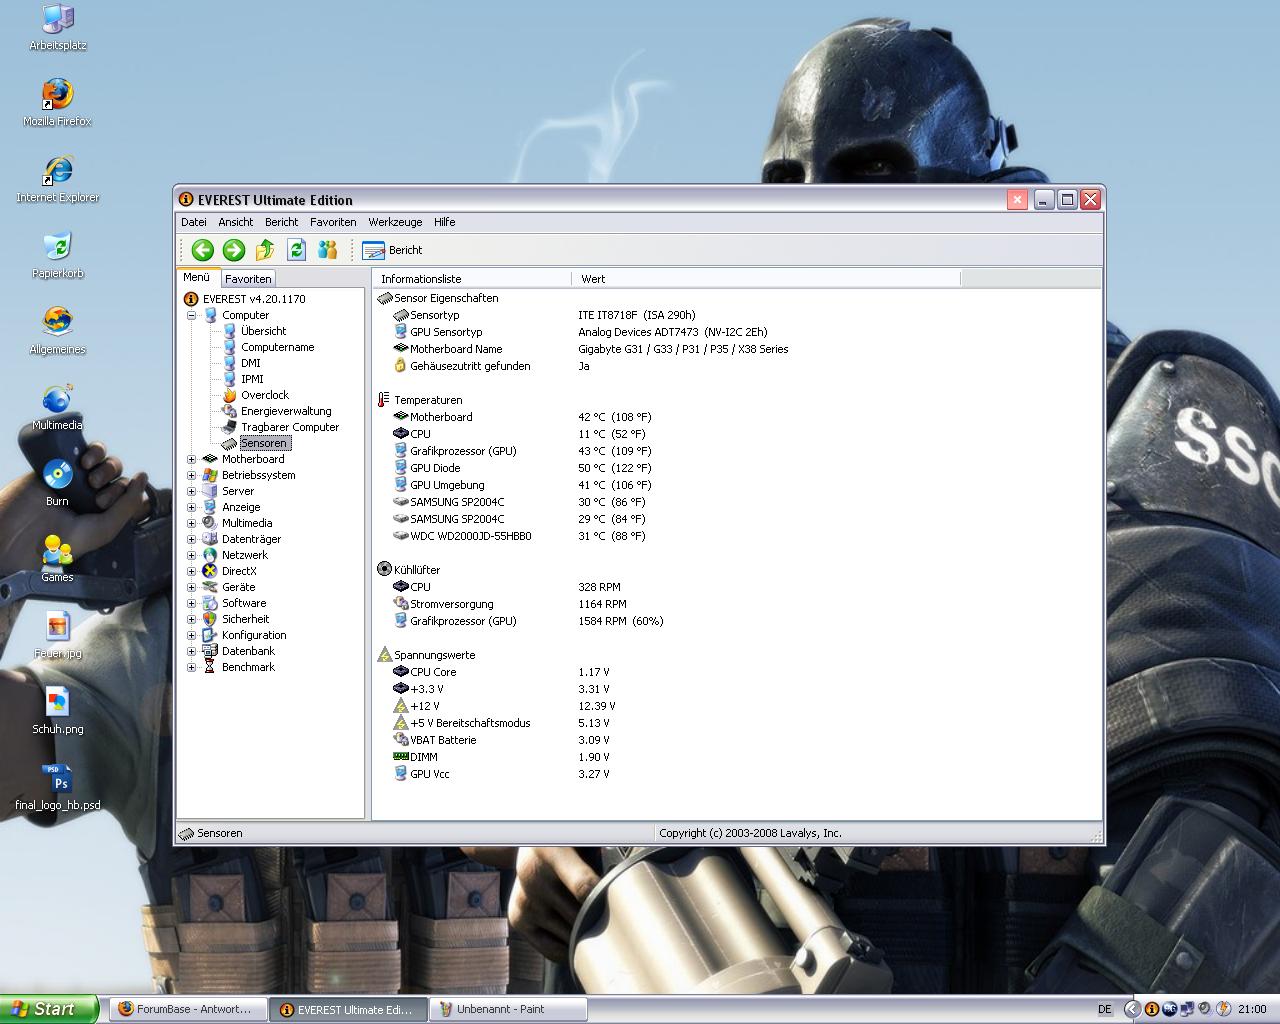Click the Software tree icon

pyautogui.click(x=210, y=603)
